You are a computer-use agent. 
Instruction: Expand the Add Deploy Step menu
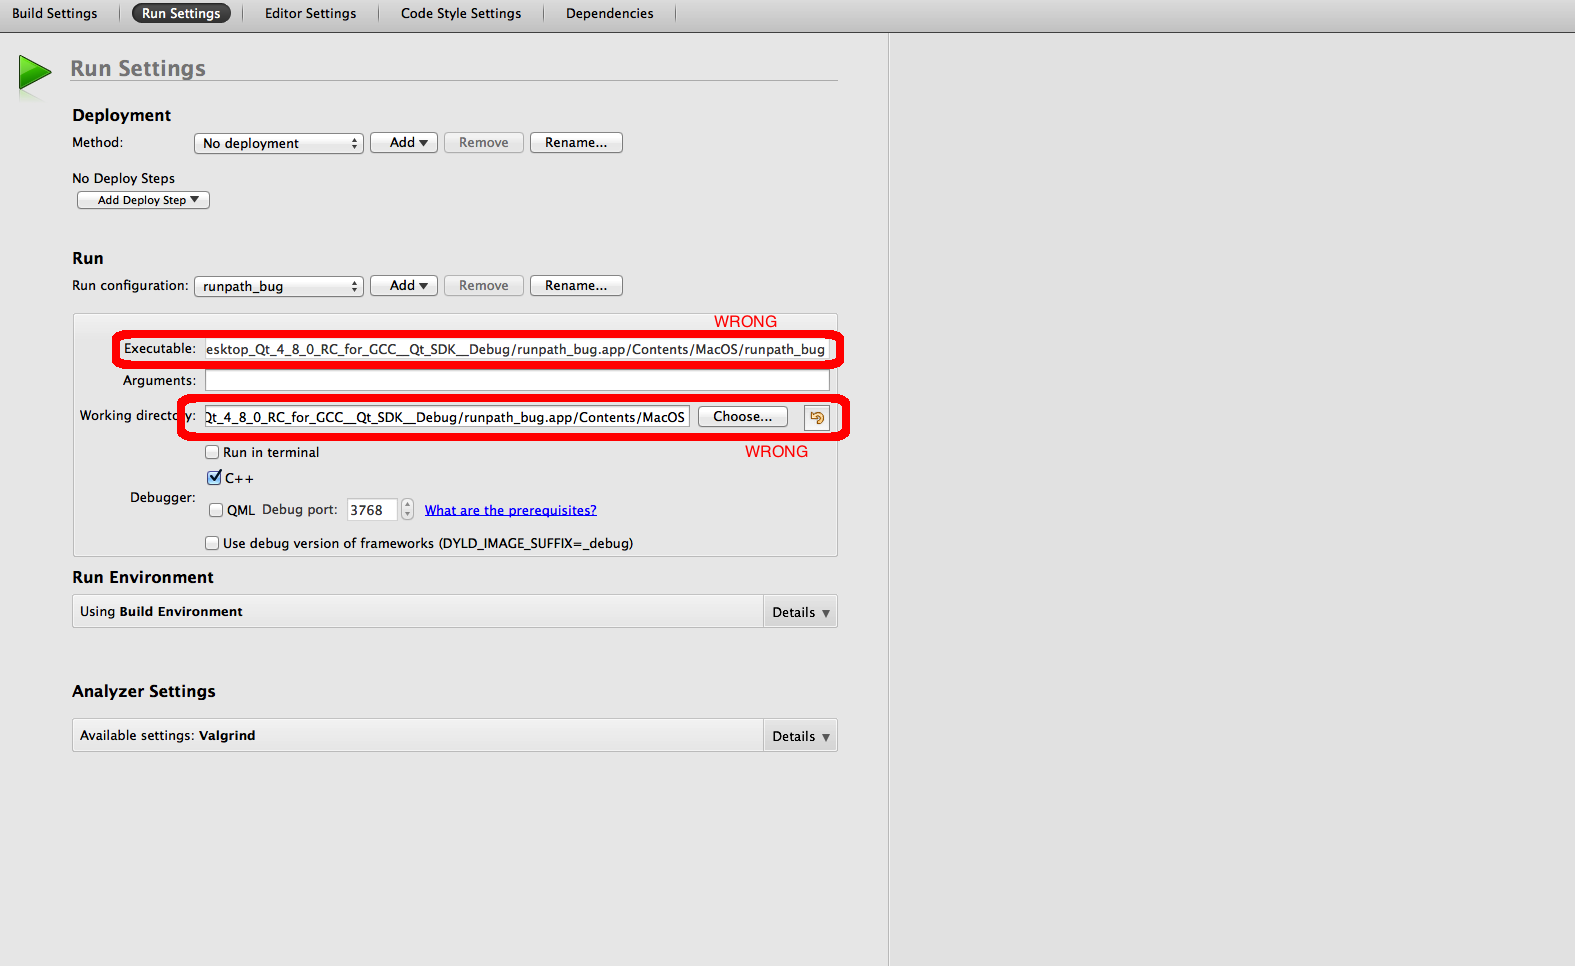click(x=143, y=200)
